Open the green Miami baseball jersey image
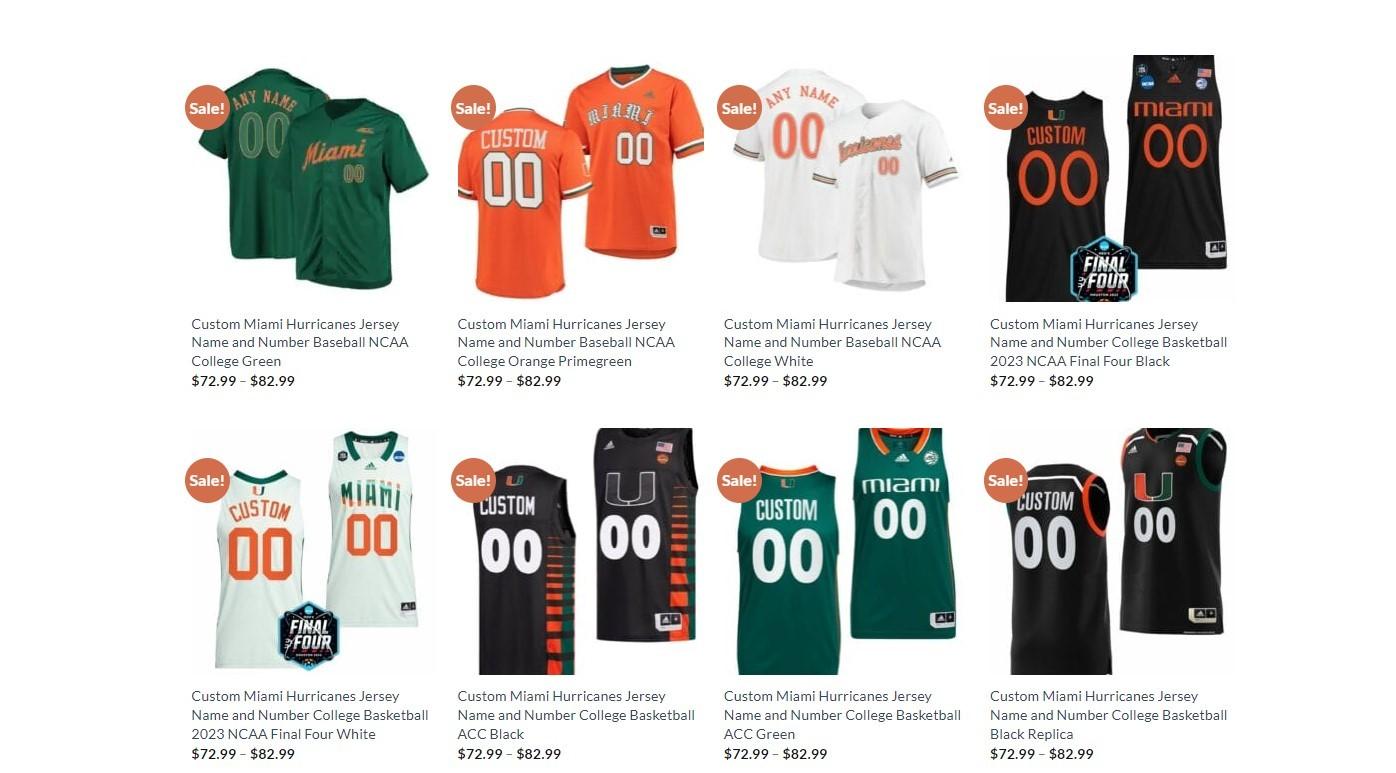This screenshot has width=1396, height=773. tap(314, 178)
